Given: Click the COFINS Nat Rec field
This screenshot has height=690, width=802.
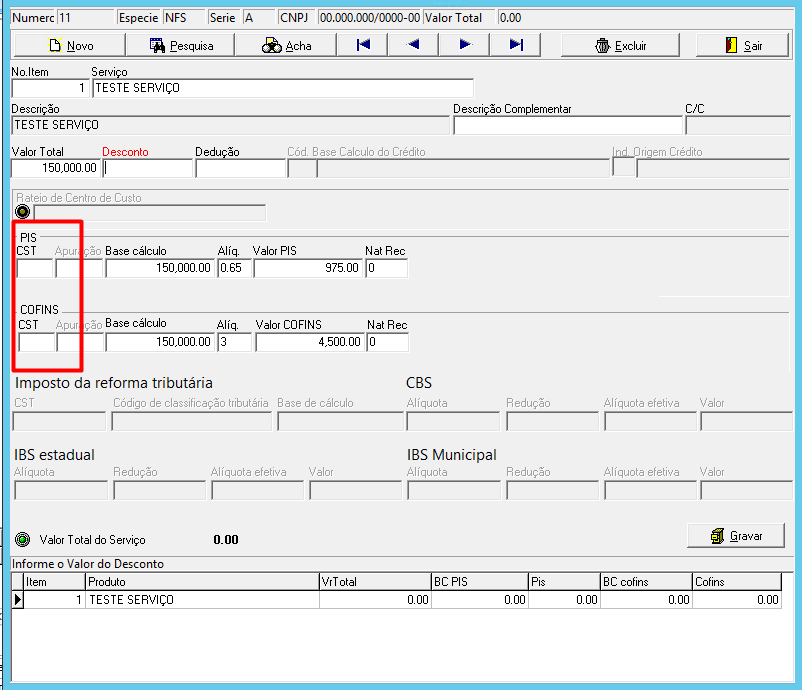Looking at the screenshot, I should coord(388,342).
